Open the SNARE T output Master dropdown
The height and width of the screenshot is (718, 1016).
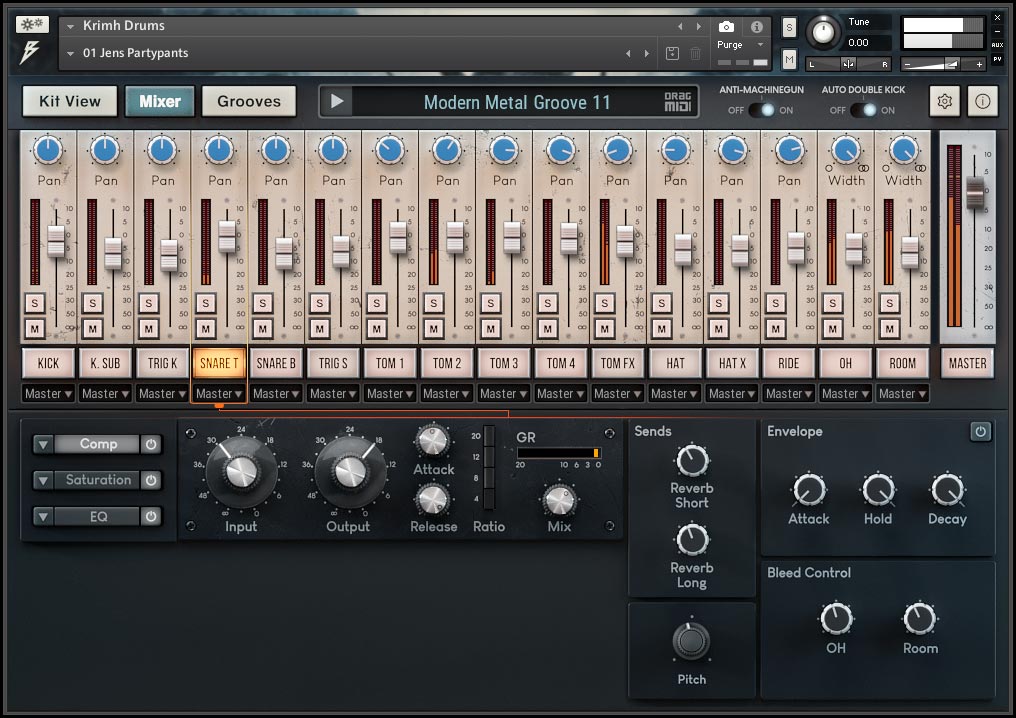(219, 393)
